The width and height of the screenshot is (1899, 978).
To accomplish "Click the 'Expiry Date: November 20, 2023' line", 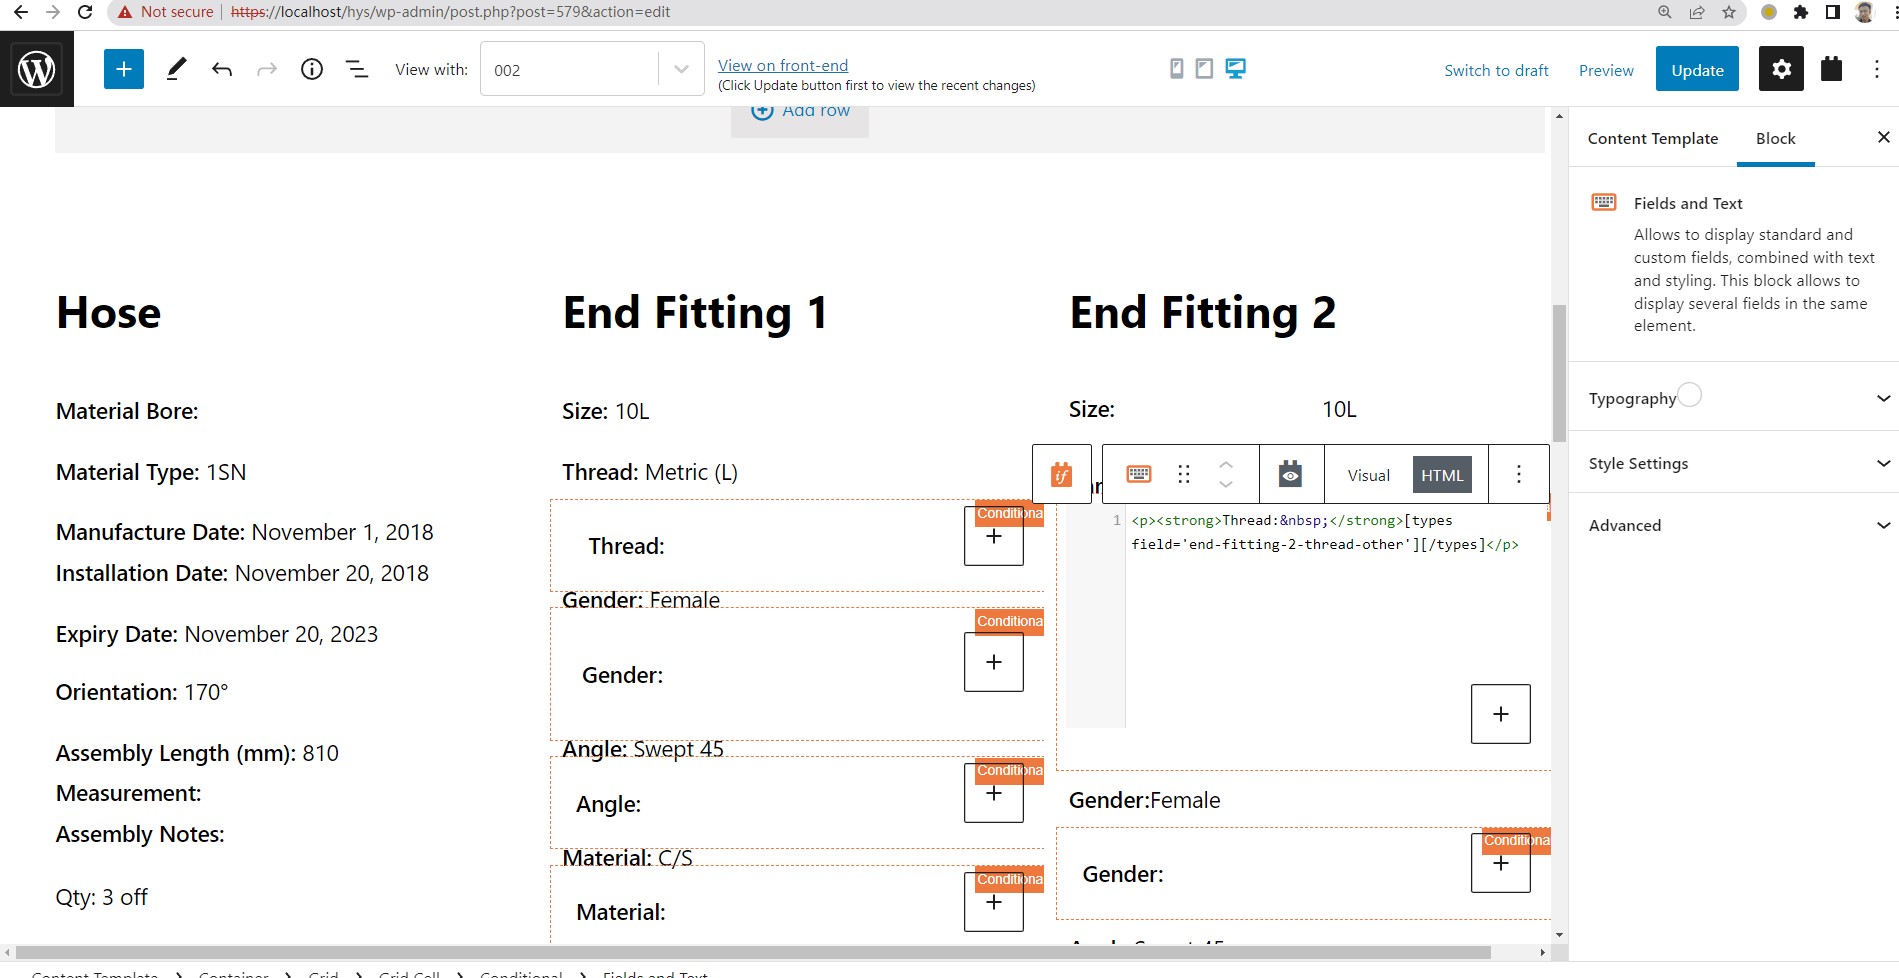I will click(x=217, y=634).
